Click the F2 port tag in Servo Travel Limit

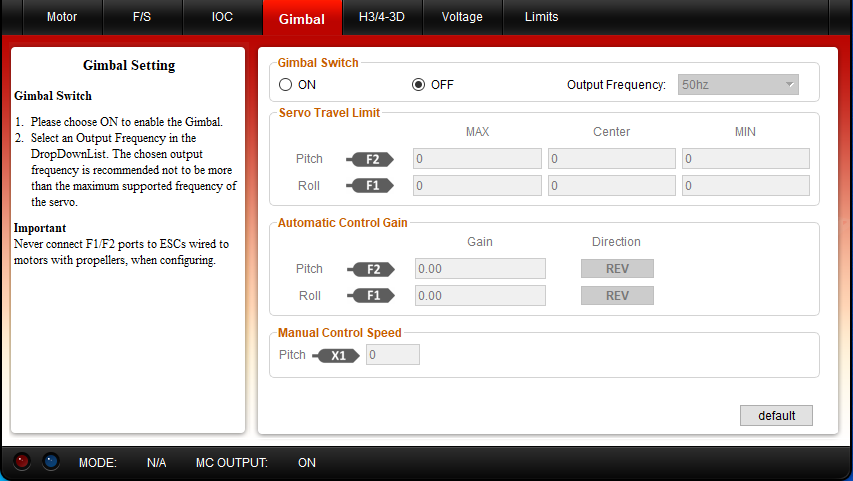(371, 159)
